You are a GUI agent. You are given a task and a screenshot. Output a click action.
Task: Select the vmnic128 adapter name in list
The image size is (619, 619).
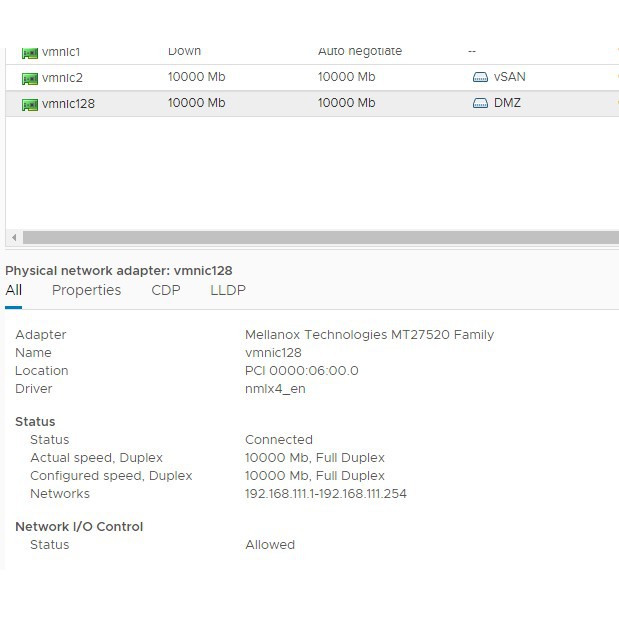[x=68, y=103]
